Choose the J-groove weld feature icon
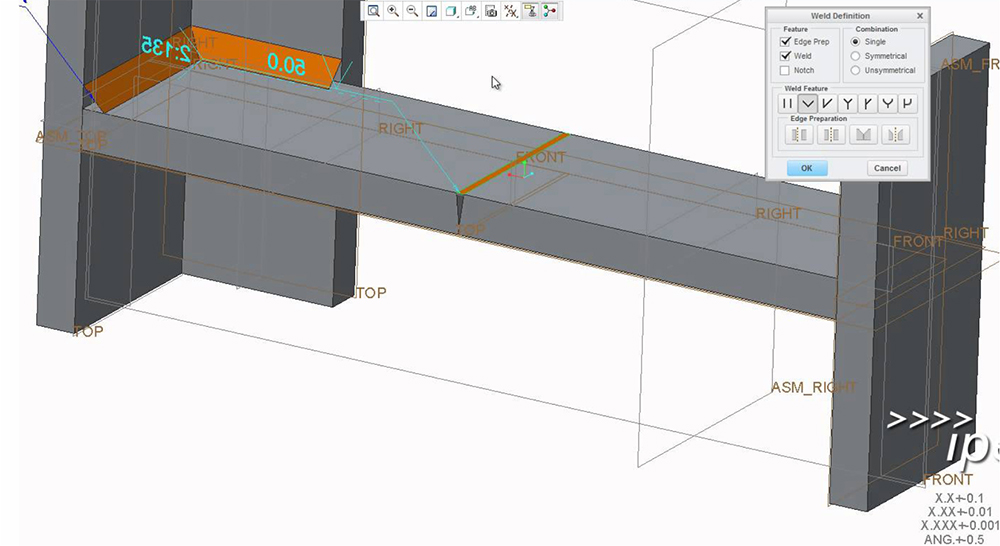This screenshot has height=546, width=1000. click(x=908, y=103)
